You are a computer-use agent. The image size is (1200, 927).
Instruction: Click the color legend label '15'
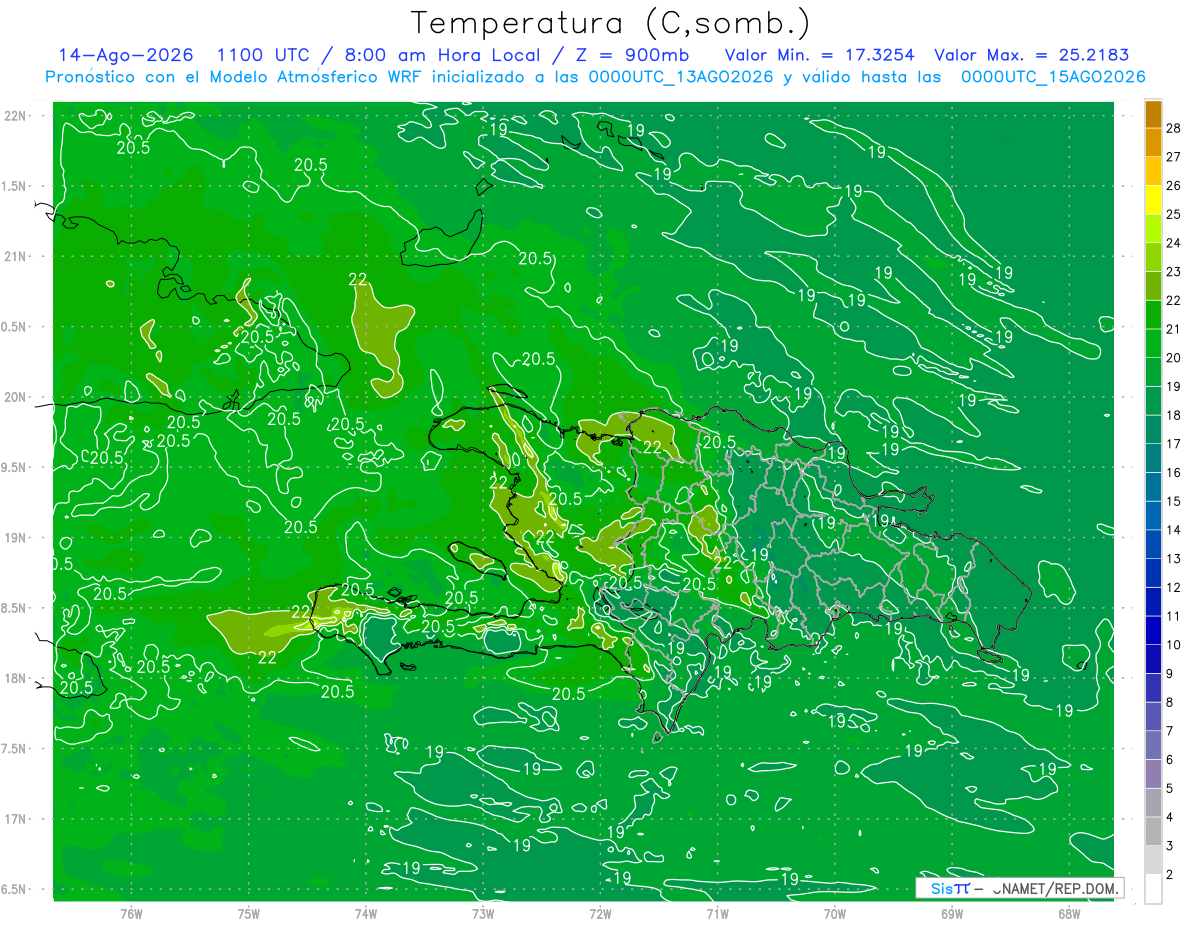coord(1174,501)
